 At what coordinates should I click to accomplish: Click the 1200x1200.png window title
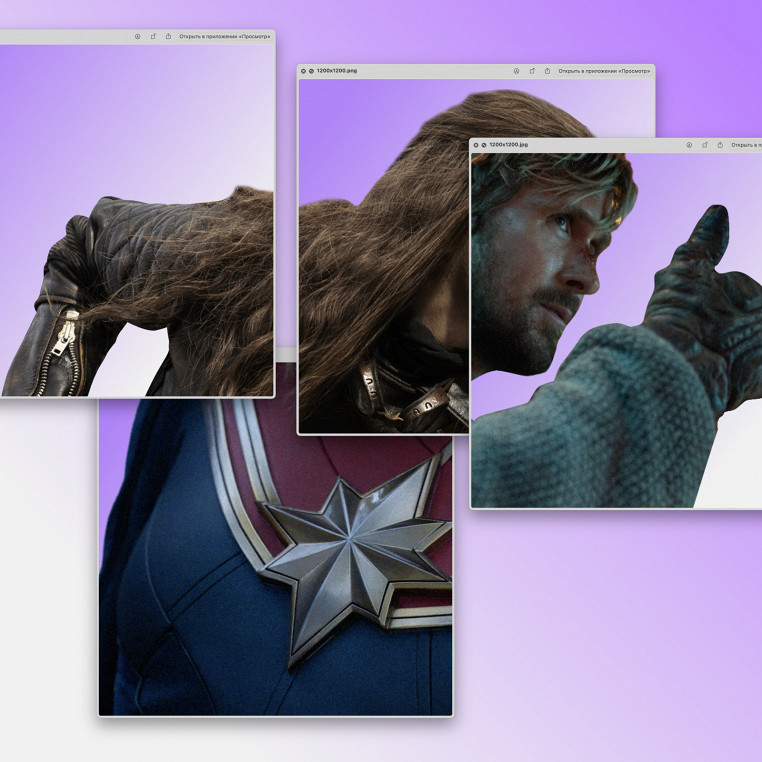(336, 71)
